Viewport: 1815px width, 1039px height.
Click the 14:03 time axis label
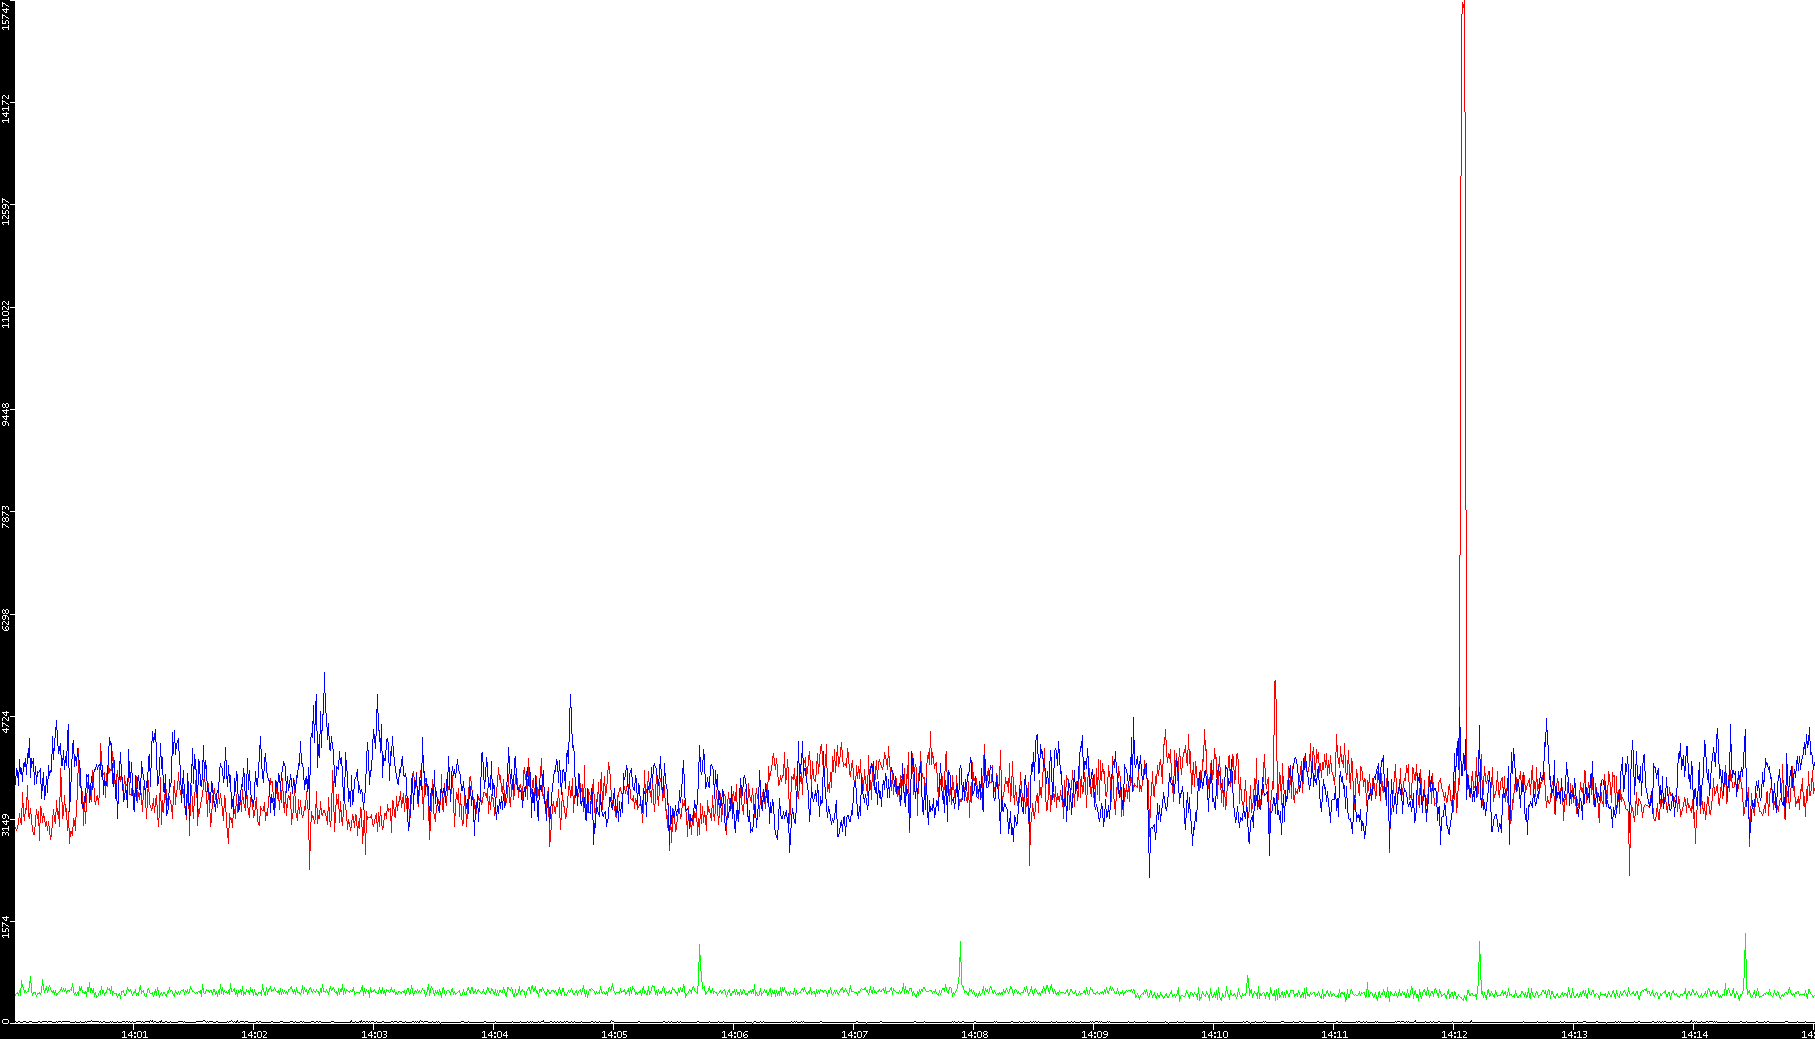[374, 1034]
